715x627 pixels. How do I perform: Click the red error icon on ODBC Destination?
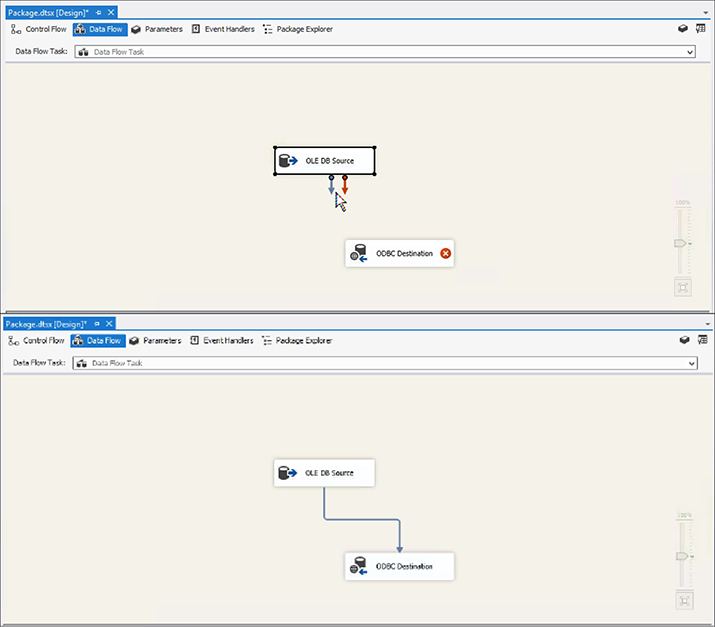click(446, 254)
